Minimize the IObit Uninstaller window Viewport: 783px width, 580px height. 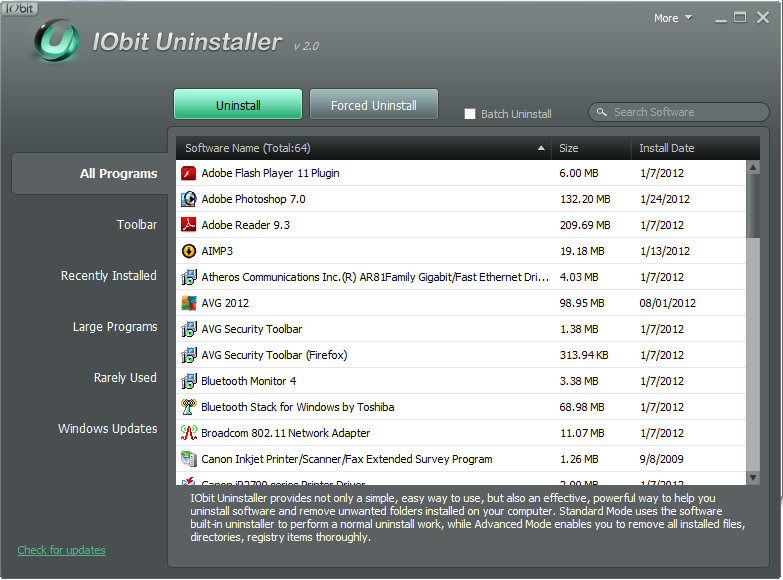coord(721,19)
